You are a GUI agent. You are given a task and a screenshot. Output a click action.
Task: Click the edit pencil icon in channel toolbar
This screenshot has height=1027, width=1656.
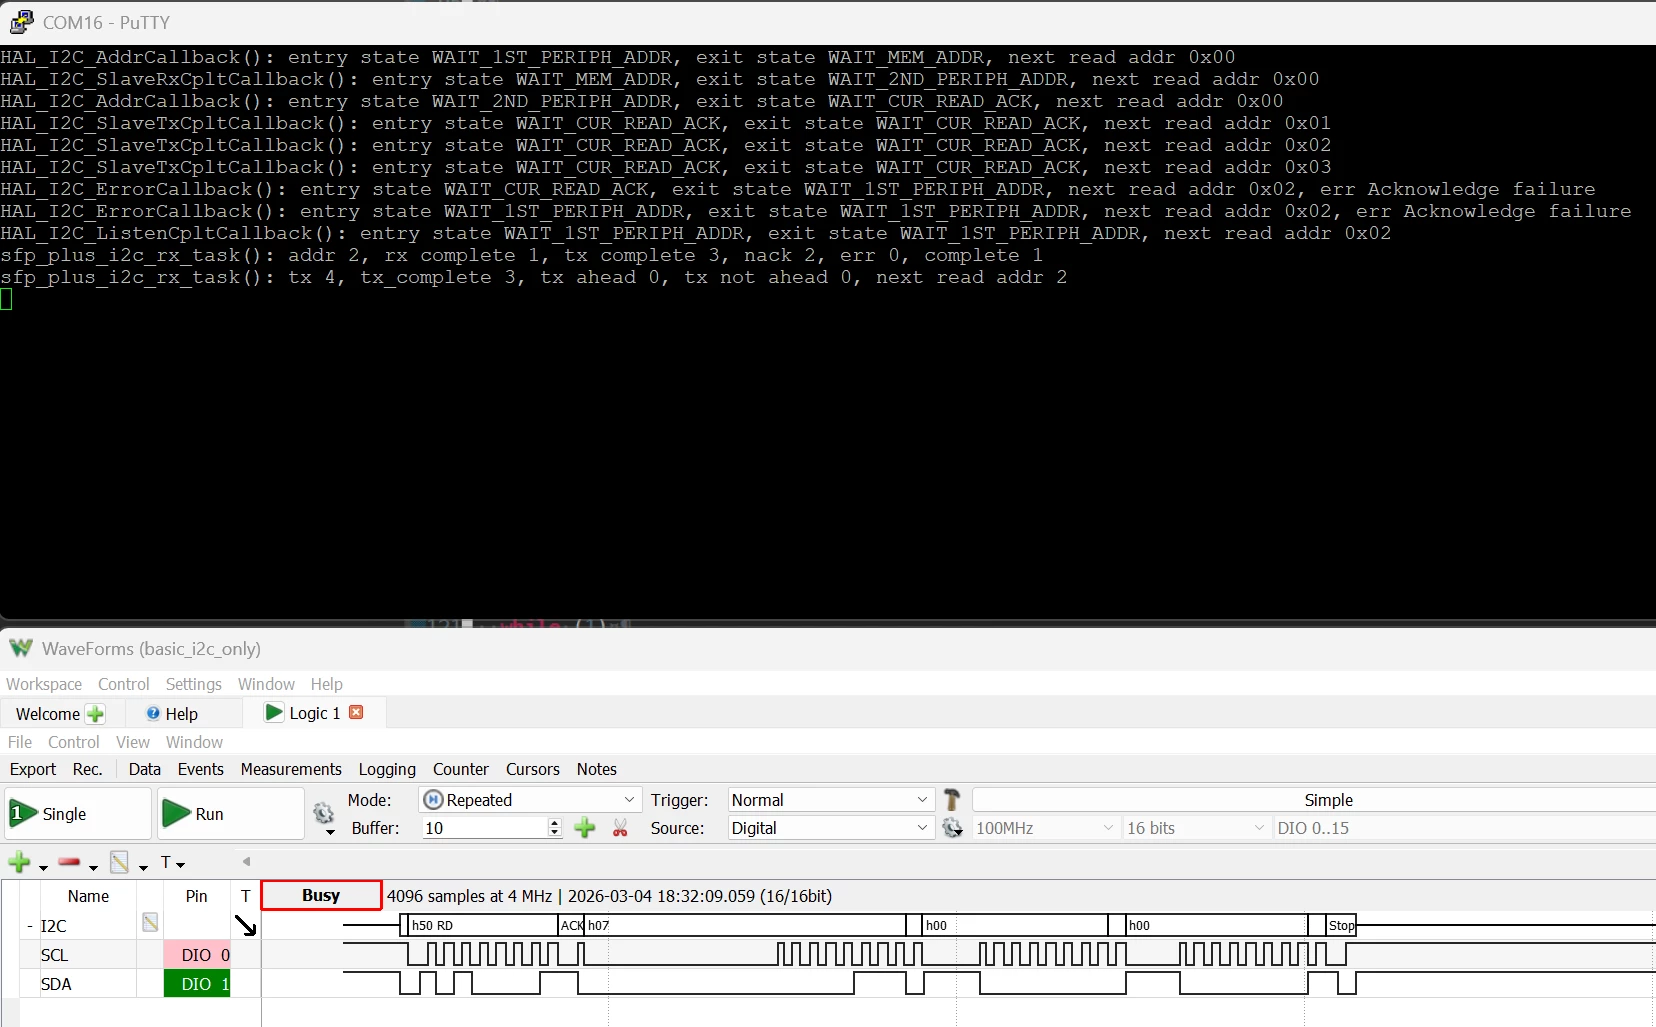pyautogui.click(x=119, y=862)
